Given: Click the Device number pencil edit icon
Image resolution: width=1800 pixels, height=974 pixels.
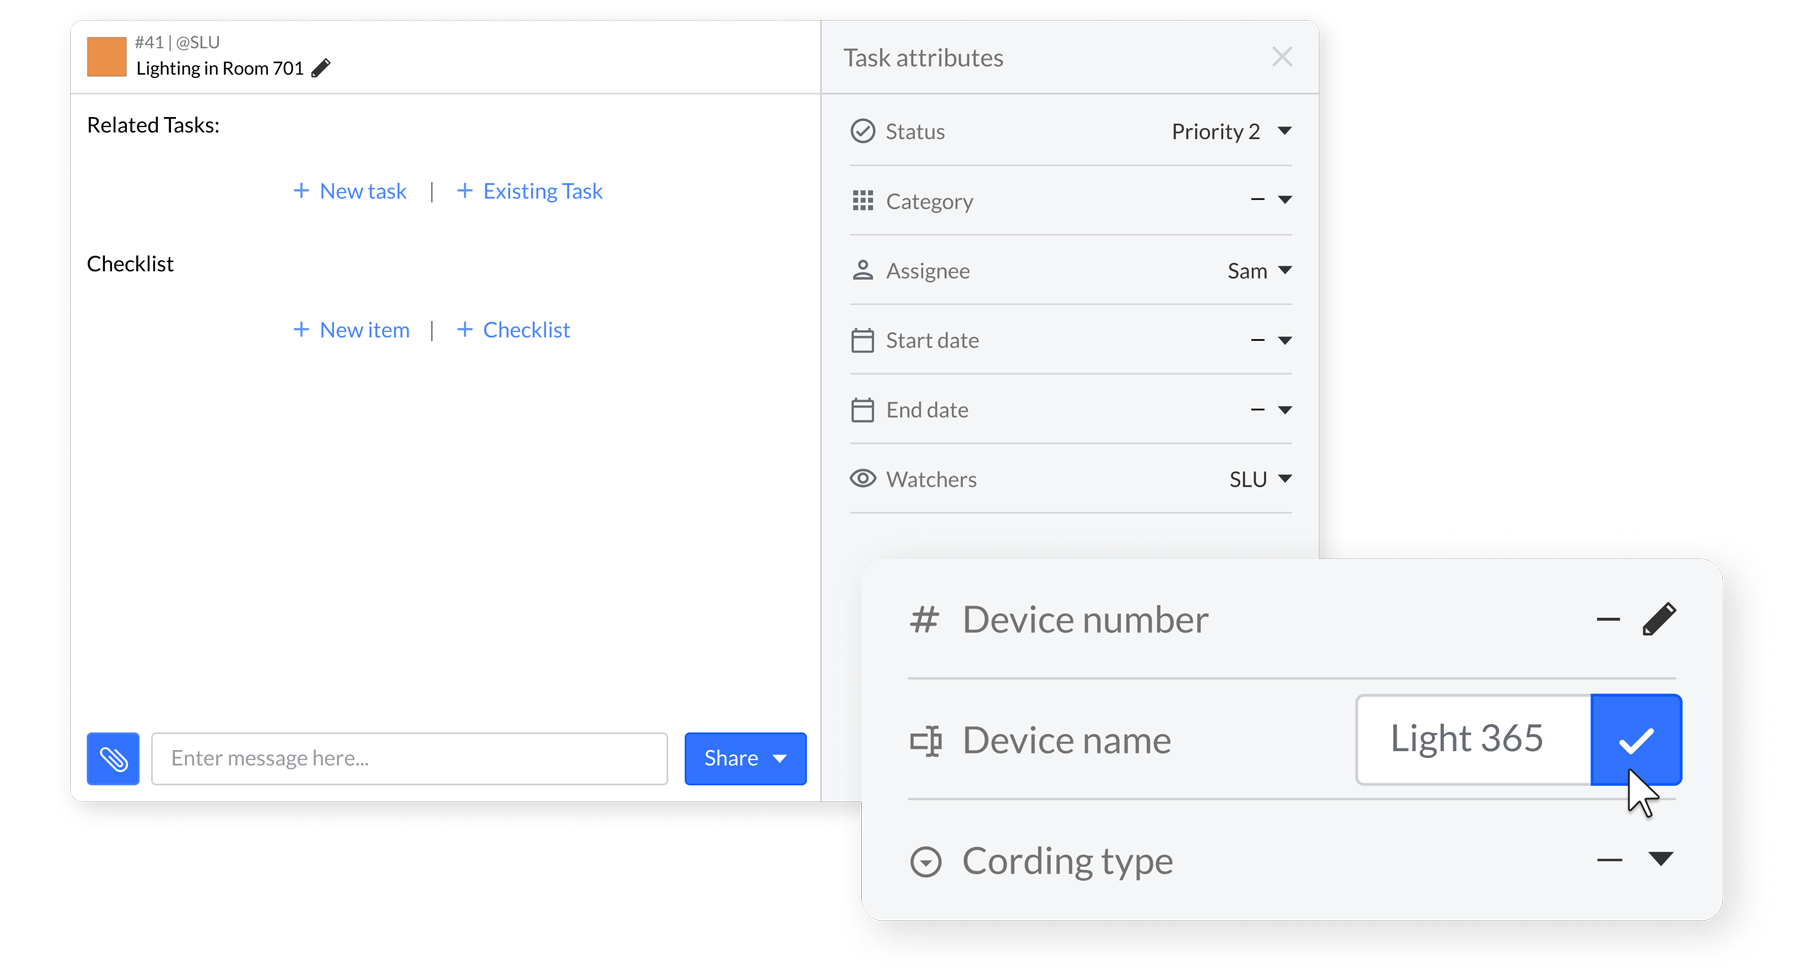Looking at the screenshot, I should click(x=1659, y=619).
